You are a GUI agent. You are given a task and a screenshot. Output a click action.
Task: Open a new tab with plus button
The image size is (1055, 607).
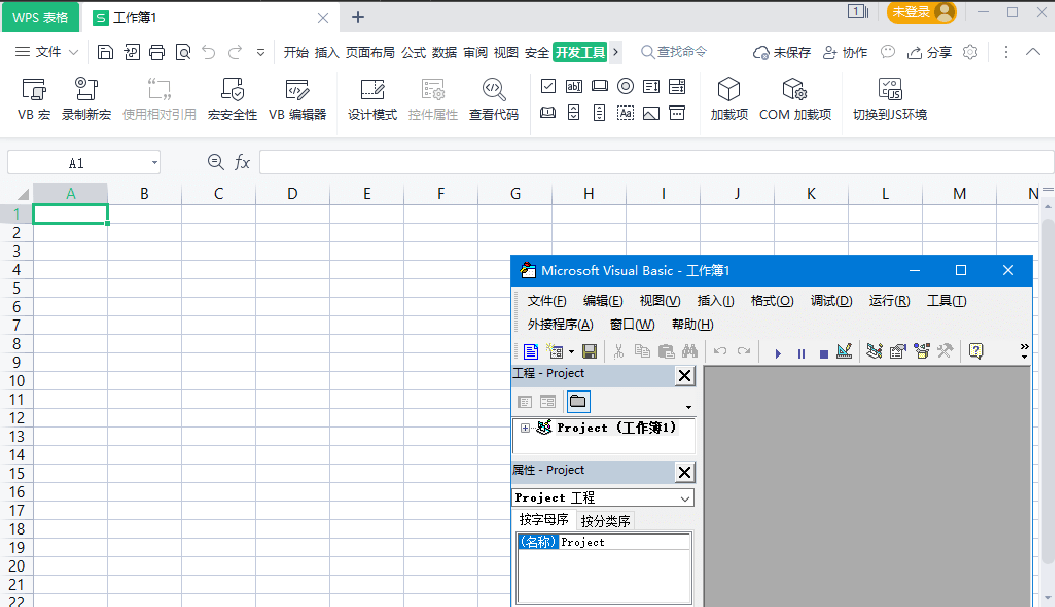[x=358, y=17]
